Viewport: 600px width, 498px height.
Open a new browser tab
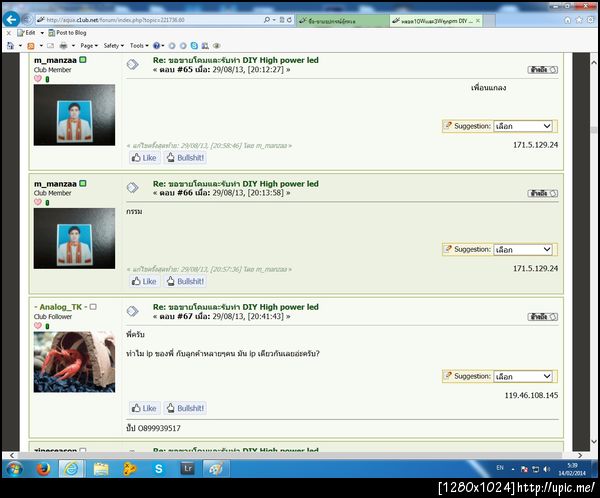pyautogui.click(x=489, y=21)
